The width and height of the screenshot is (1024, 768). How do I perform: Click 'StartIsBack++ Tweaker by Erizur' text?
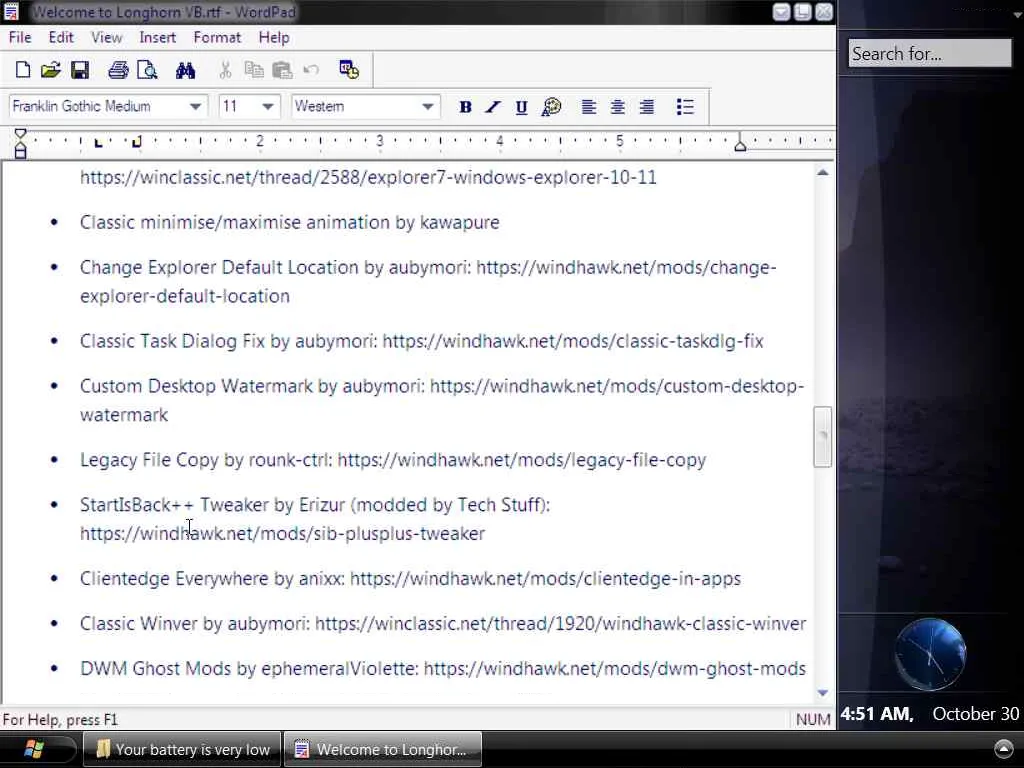coord(212,505)
